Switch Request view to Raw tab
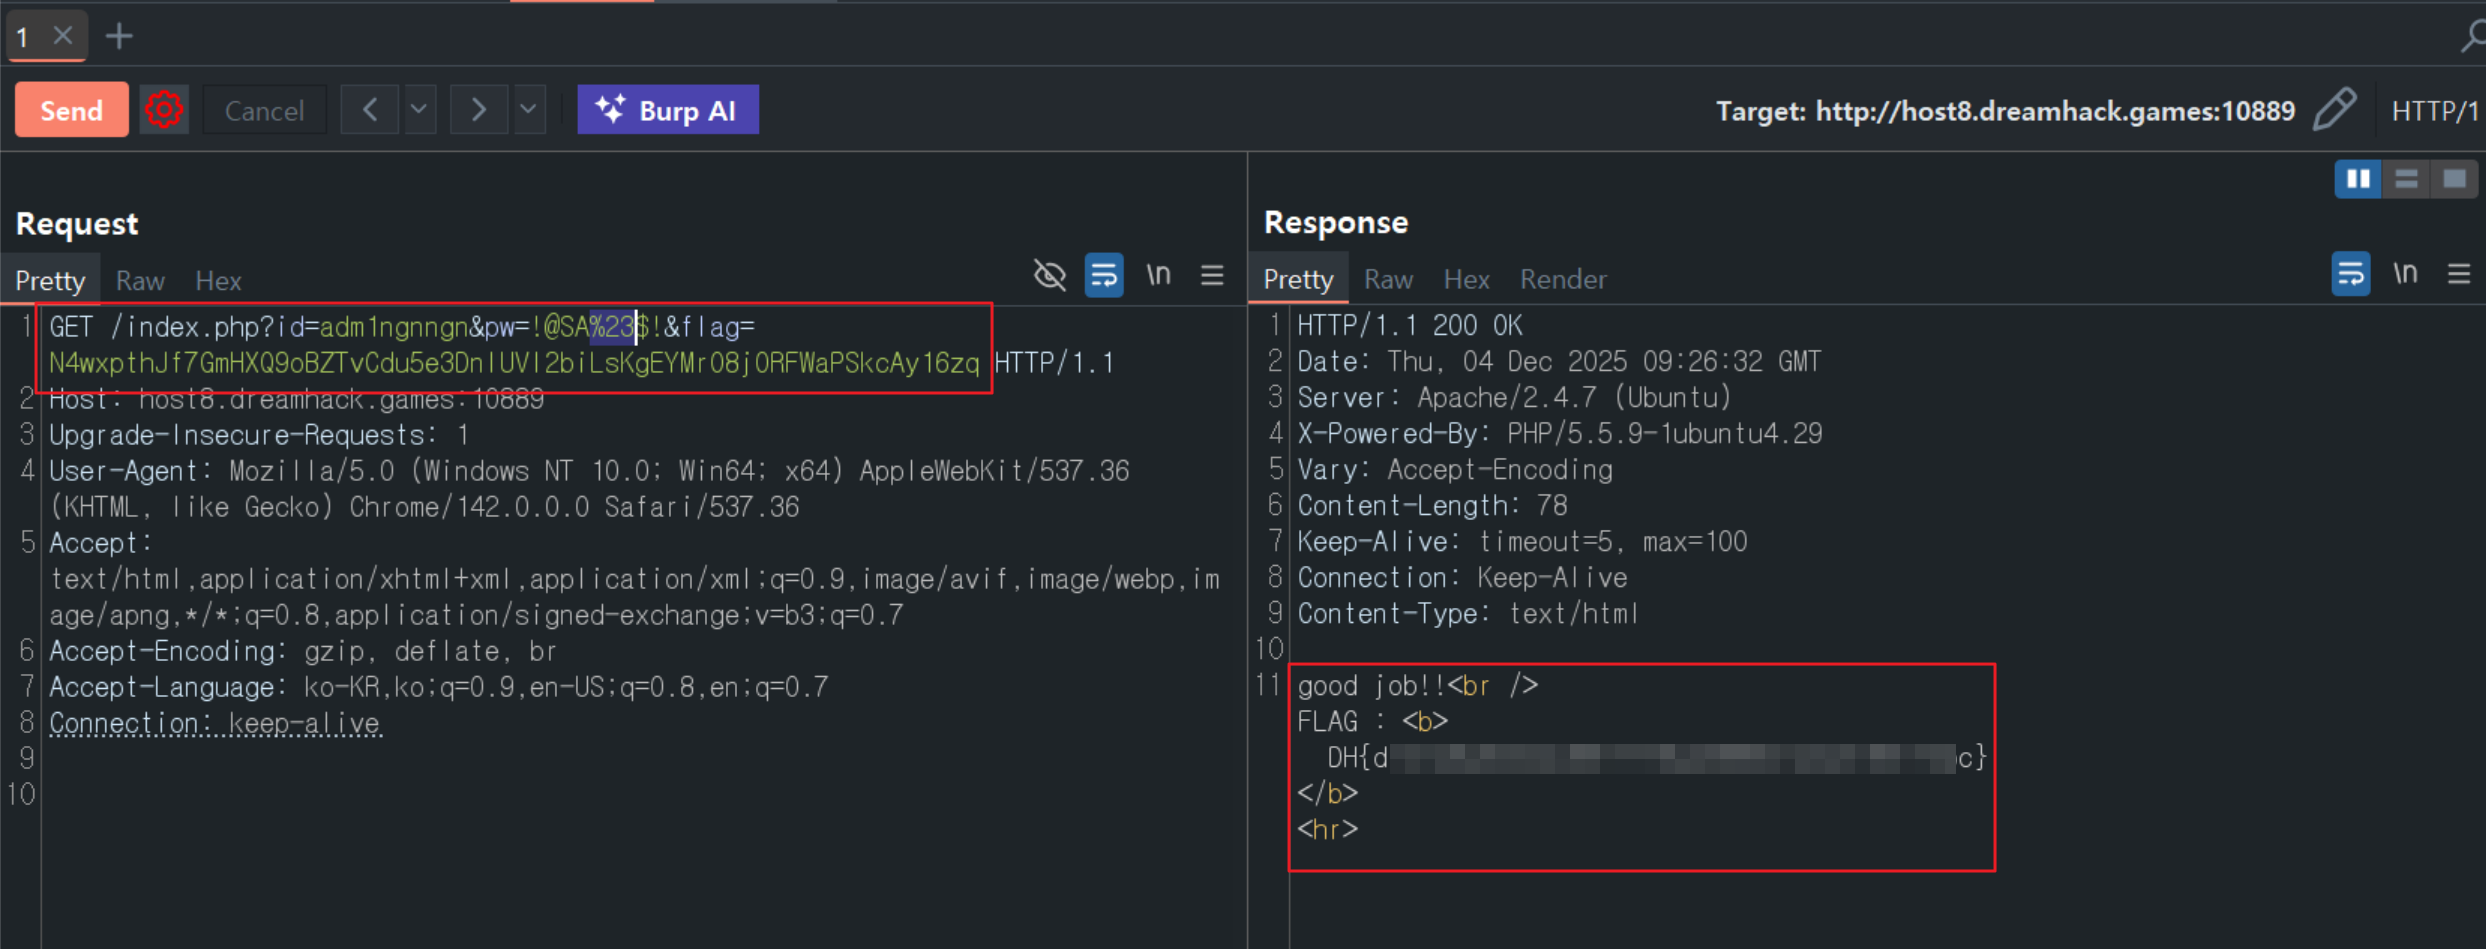2486x949 pixels. [140, 281]
